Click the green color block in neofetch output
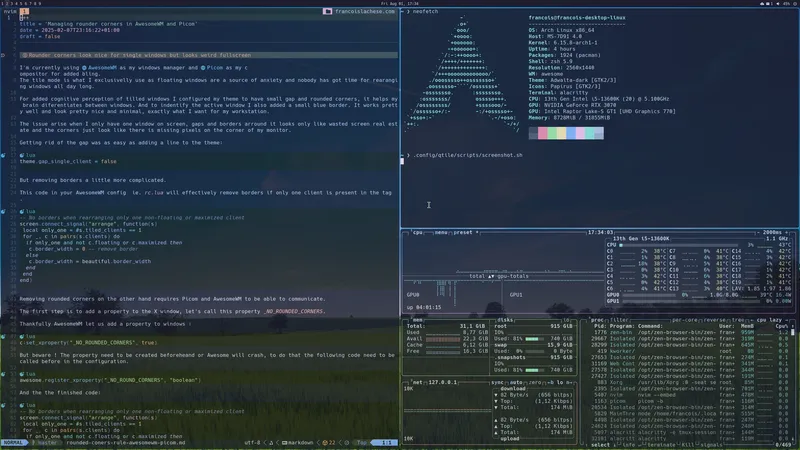This screenshot has width=800, height=450. tap(552, 133)
